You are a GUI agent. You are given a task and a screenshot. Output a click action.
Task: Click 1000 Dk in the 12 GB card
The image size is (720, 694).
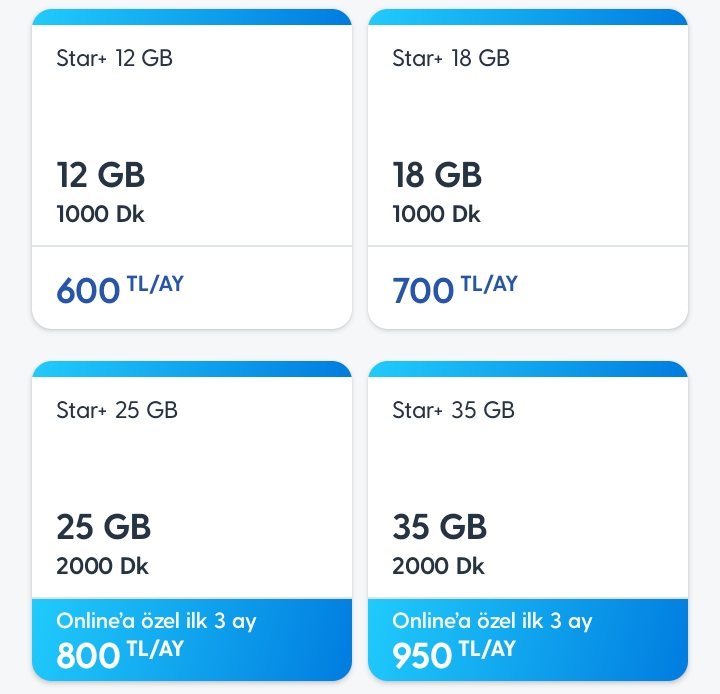[100, 214]
